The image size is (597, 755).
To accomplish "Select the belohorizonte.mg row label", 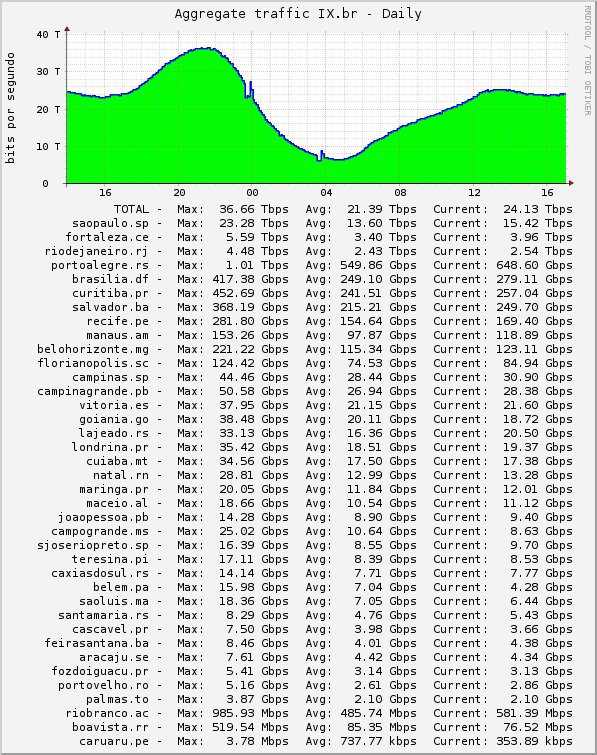I will coord(93,349).
